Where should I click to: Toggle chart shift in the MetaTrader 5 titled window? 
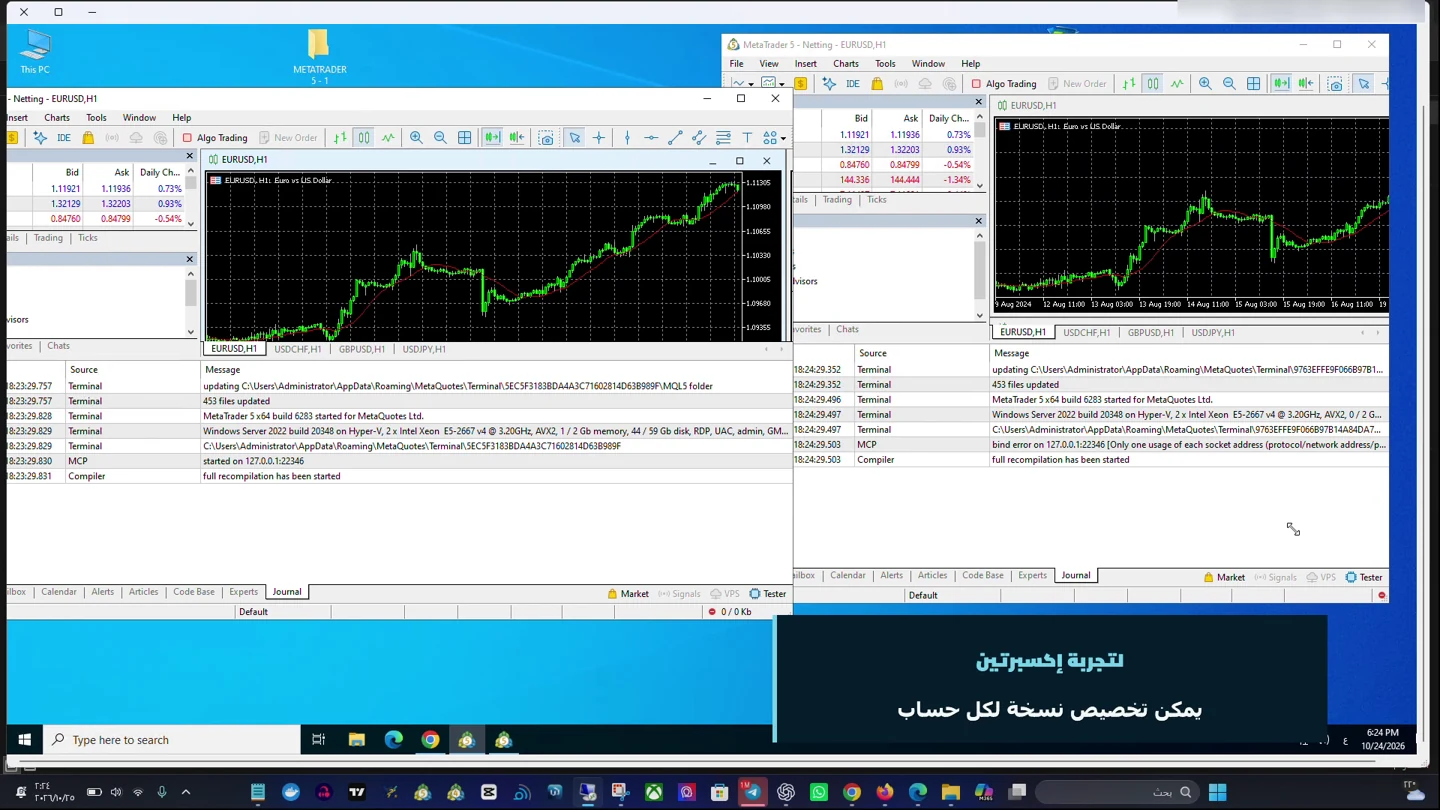pos(1306,84)
